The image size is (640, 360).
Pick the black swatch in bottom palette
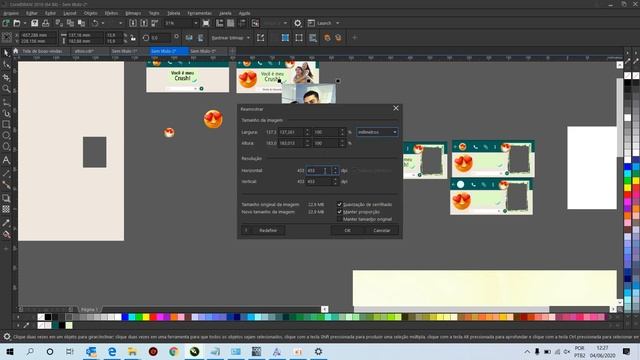click(48, 317)
